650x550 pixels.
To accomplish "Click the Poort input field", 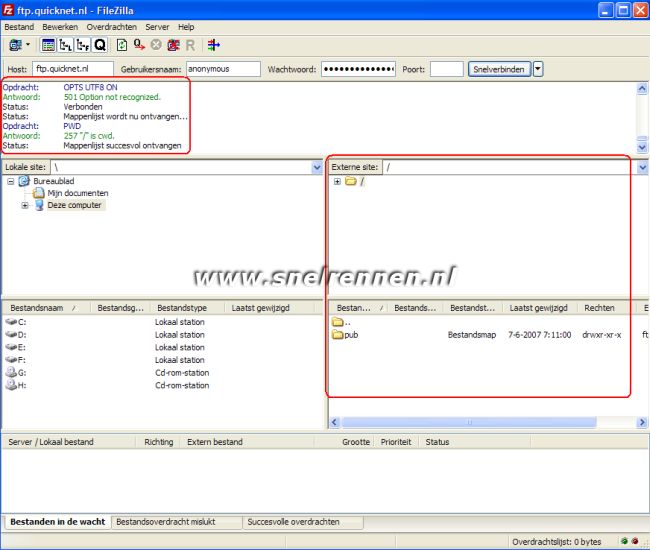I will pyautogui.click(x=446, y=69).
